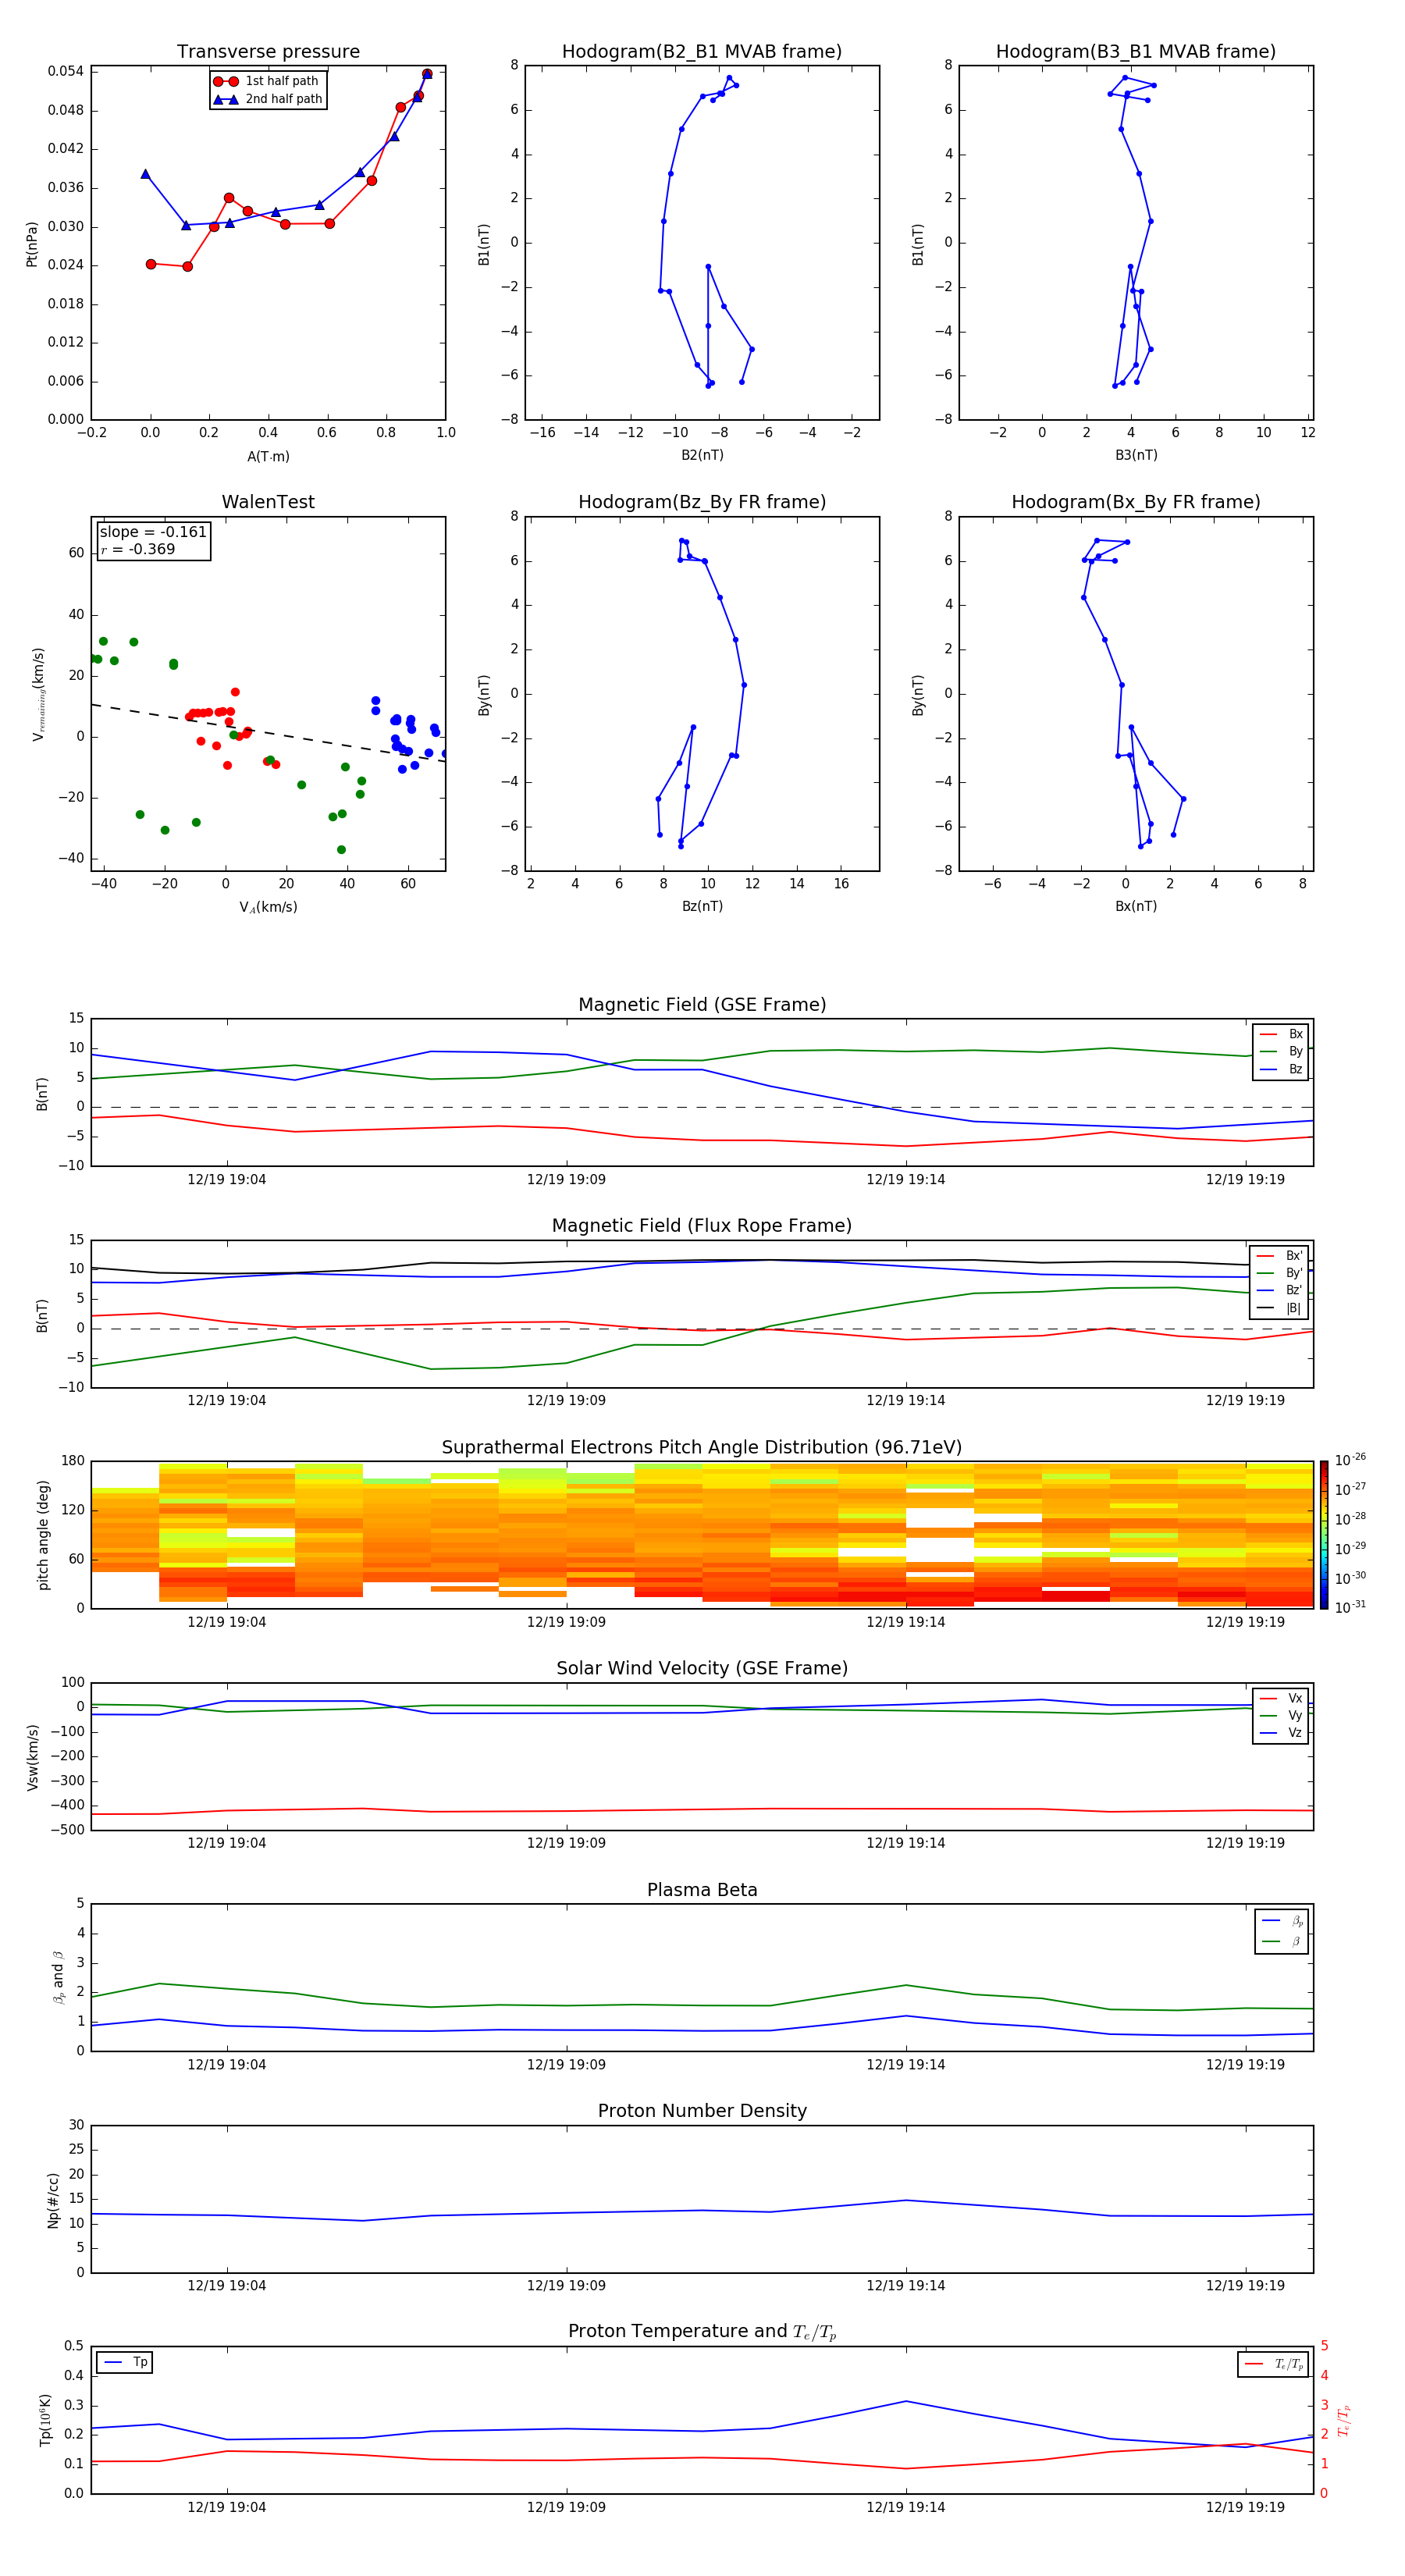This screenshot has width=1405, height=2576.
Task: Click the "Plasma Beta" title
Action: 702,1890
